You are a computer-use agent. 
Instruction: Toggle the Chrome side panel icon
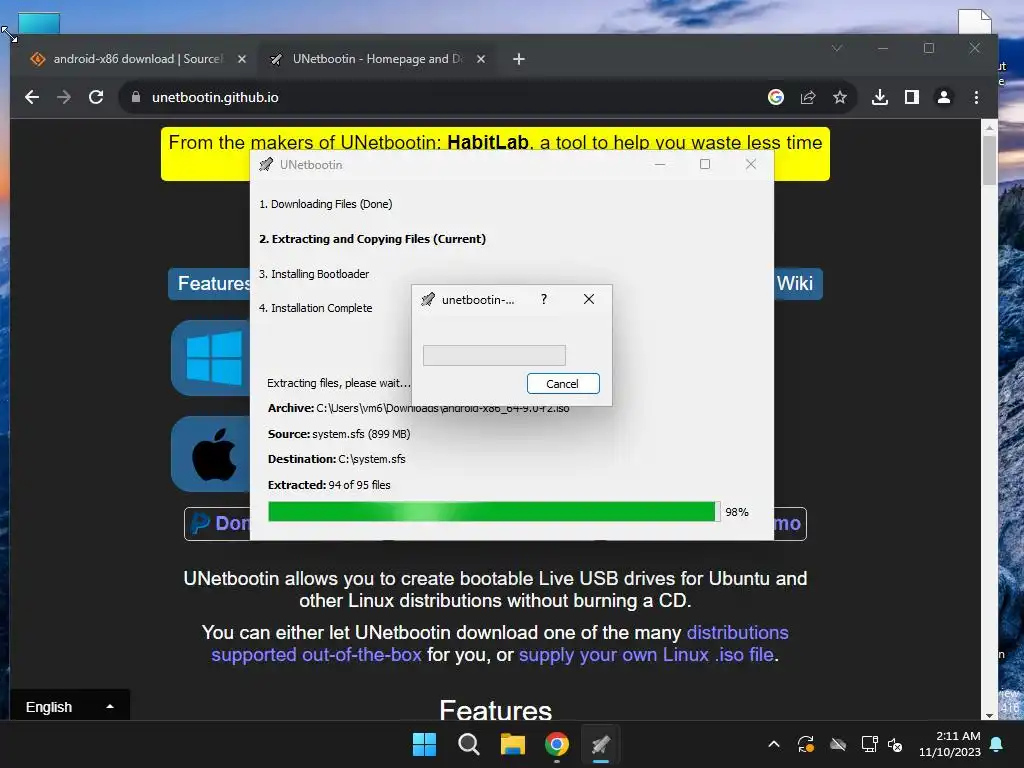[912, 97]
